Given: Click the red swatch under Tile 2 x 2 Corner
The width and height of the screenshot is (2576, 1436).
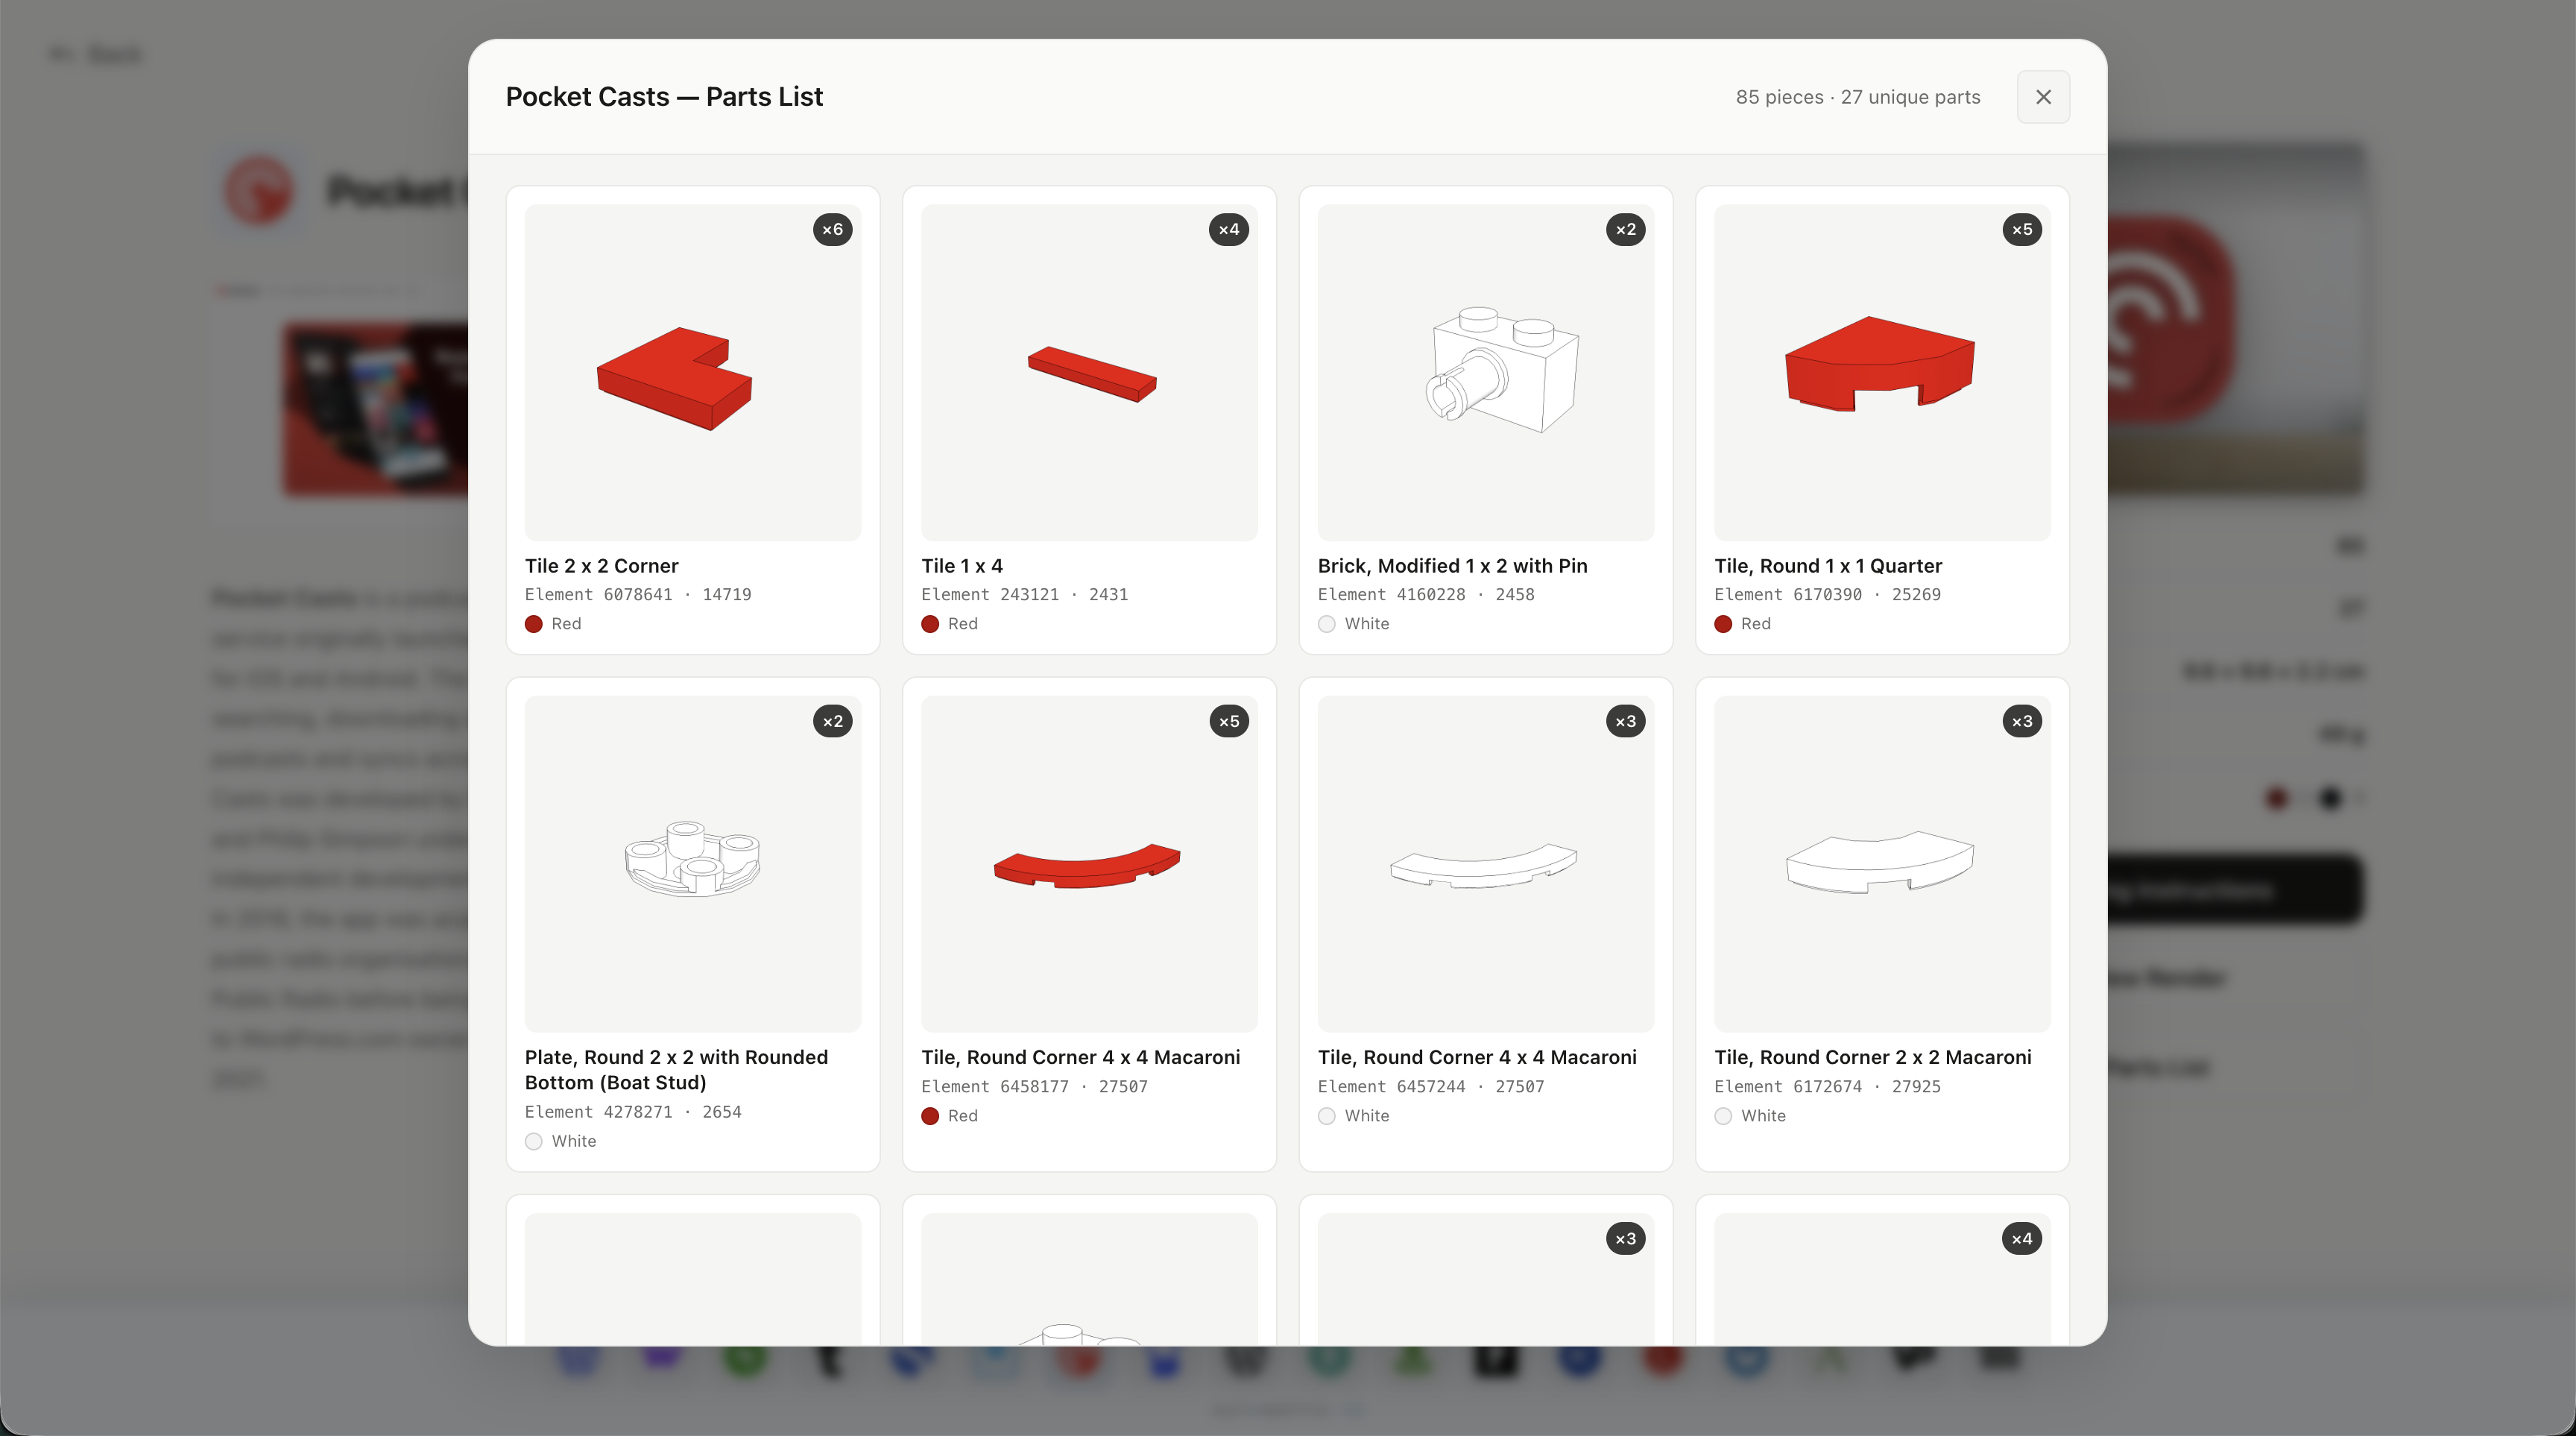Looking at the screenshot, I should coord(534,624).
